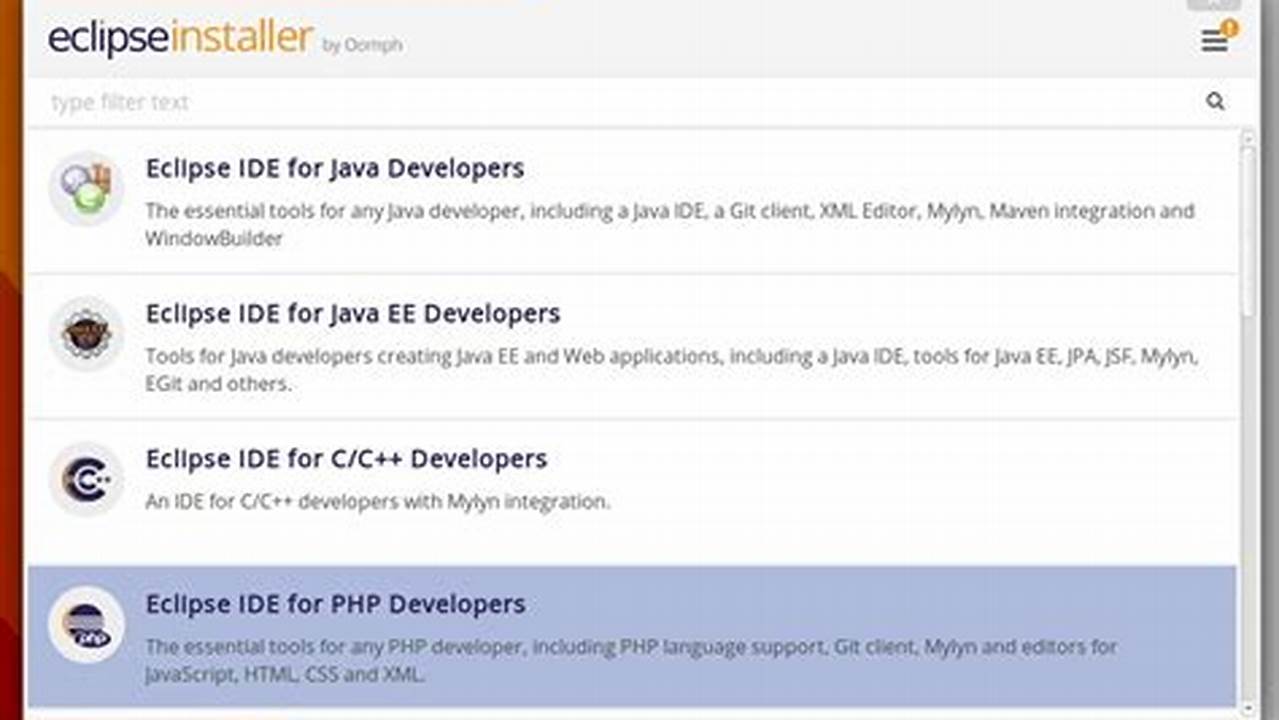
Task: Click the search magnifier icon
Action: (x=1215, y=101)
